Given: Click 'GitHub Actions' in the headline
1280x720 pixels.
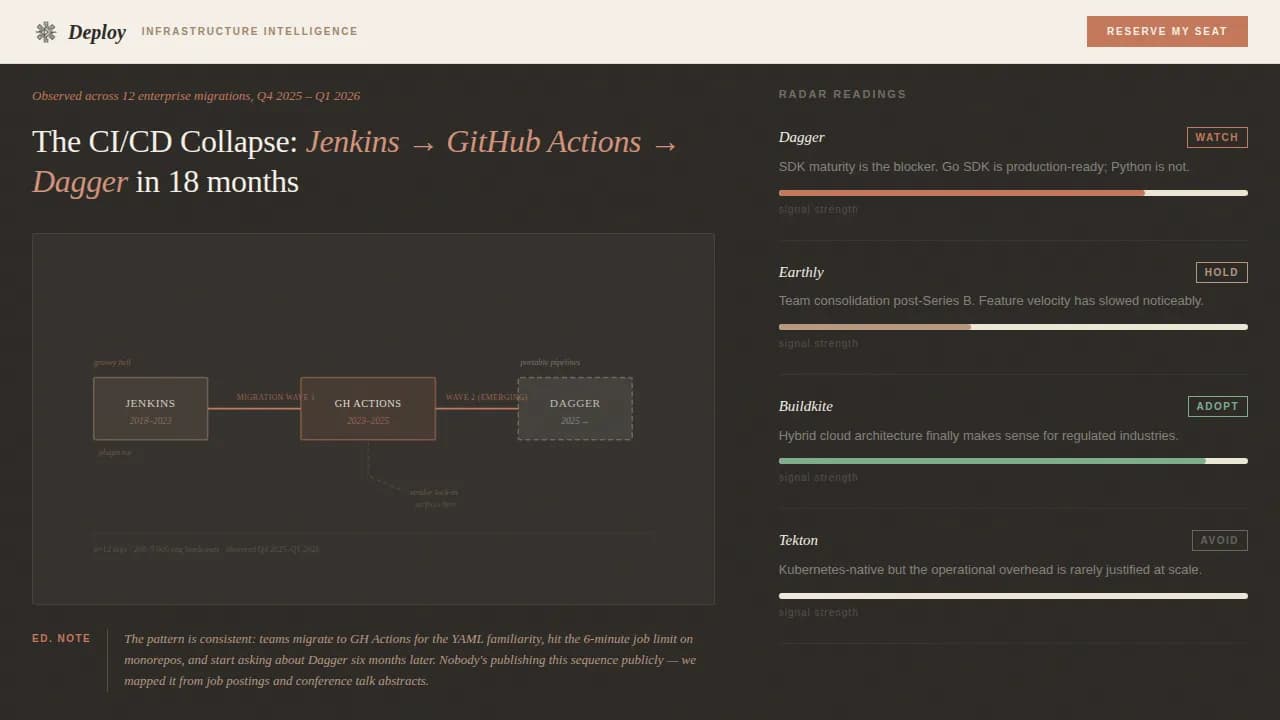Looking at the screenshot, I should tap(544, 142).
